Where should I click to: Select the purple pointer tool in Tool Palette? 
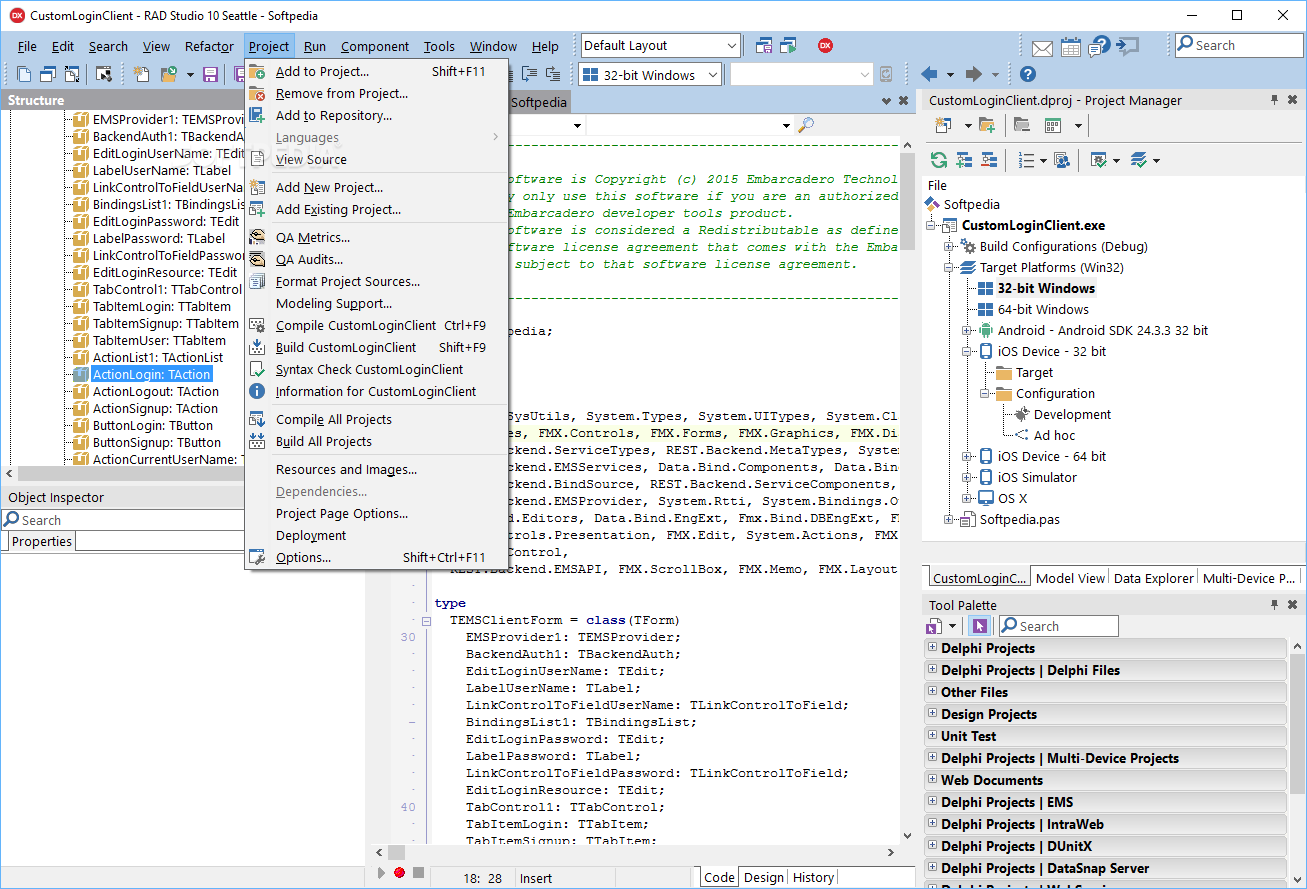click(x=979, y=626)
